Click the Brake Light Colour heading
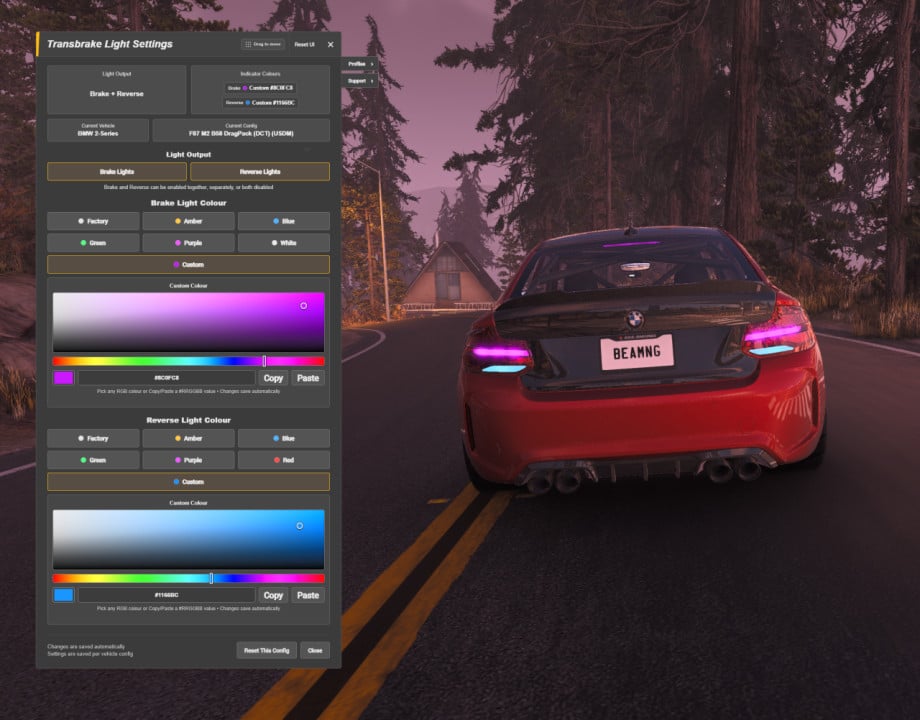Screen dimensions: 920x720 [x=188, y=203]
